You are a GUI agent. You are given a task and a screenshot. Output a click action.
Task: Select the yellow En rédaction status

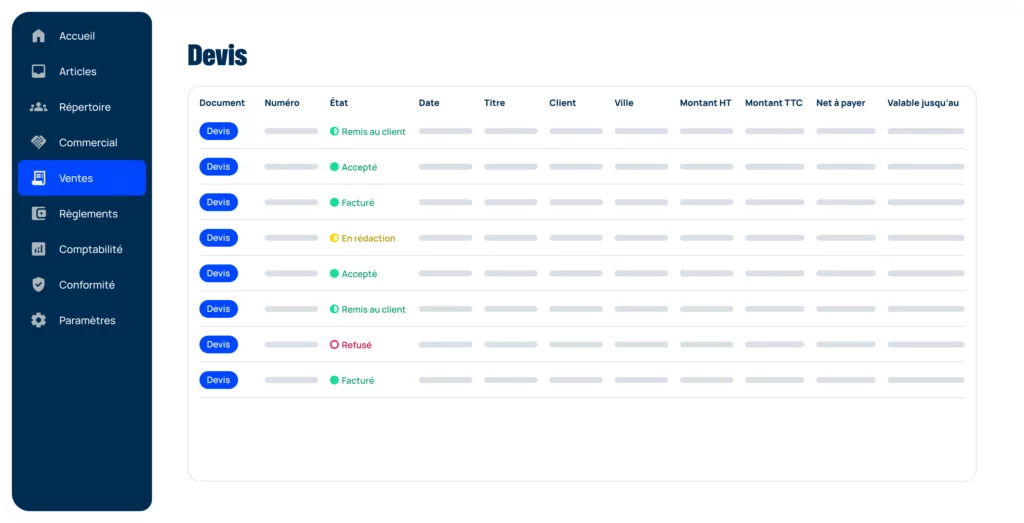click(363, 238)
